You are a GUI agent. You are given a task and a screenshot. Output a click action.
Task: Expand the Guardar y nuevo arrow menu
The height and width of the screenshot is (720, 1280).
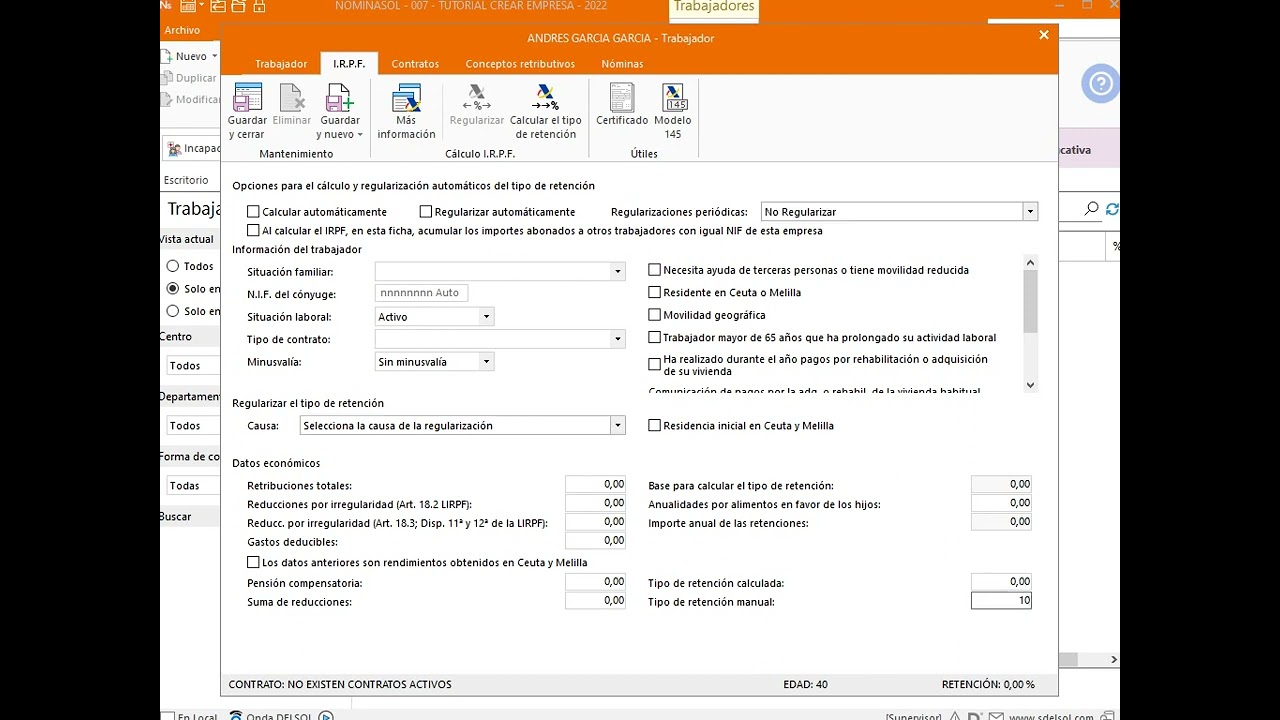tap(359, 134)
